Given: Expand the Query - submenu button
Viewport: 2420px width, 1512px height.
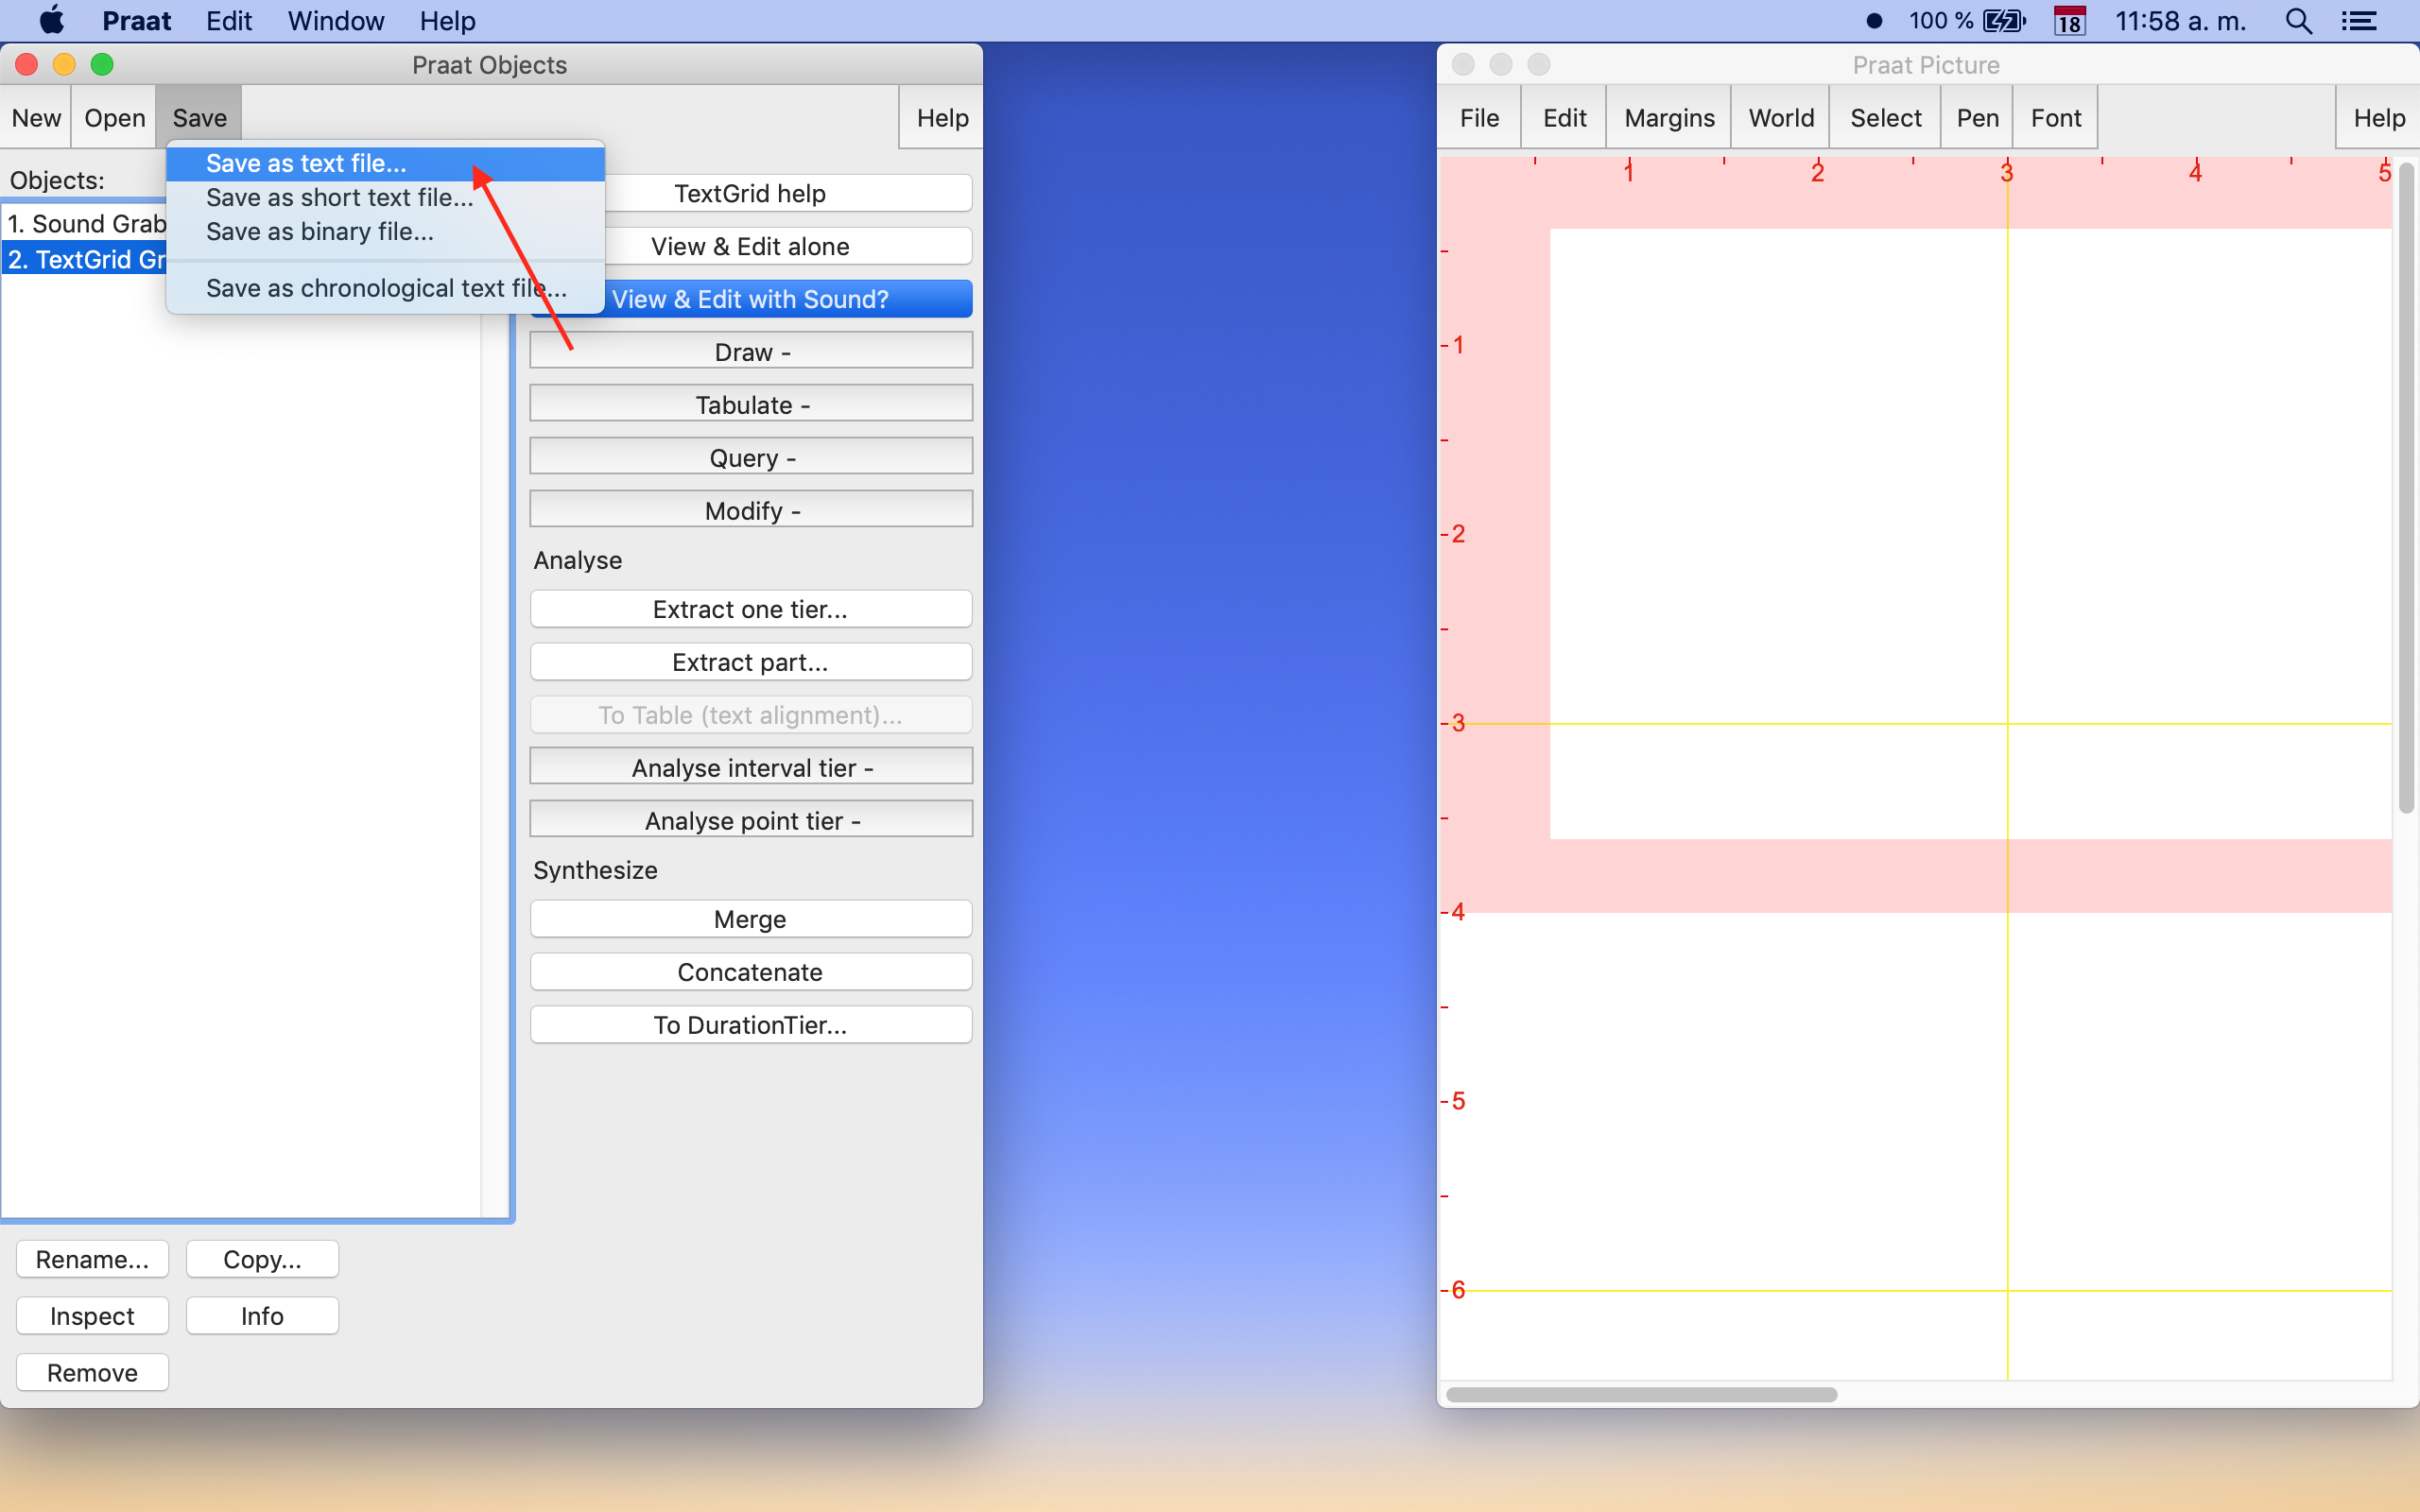Looking at the screenshot, I should (x=750, y=458).
